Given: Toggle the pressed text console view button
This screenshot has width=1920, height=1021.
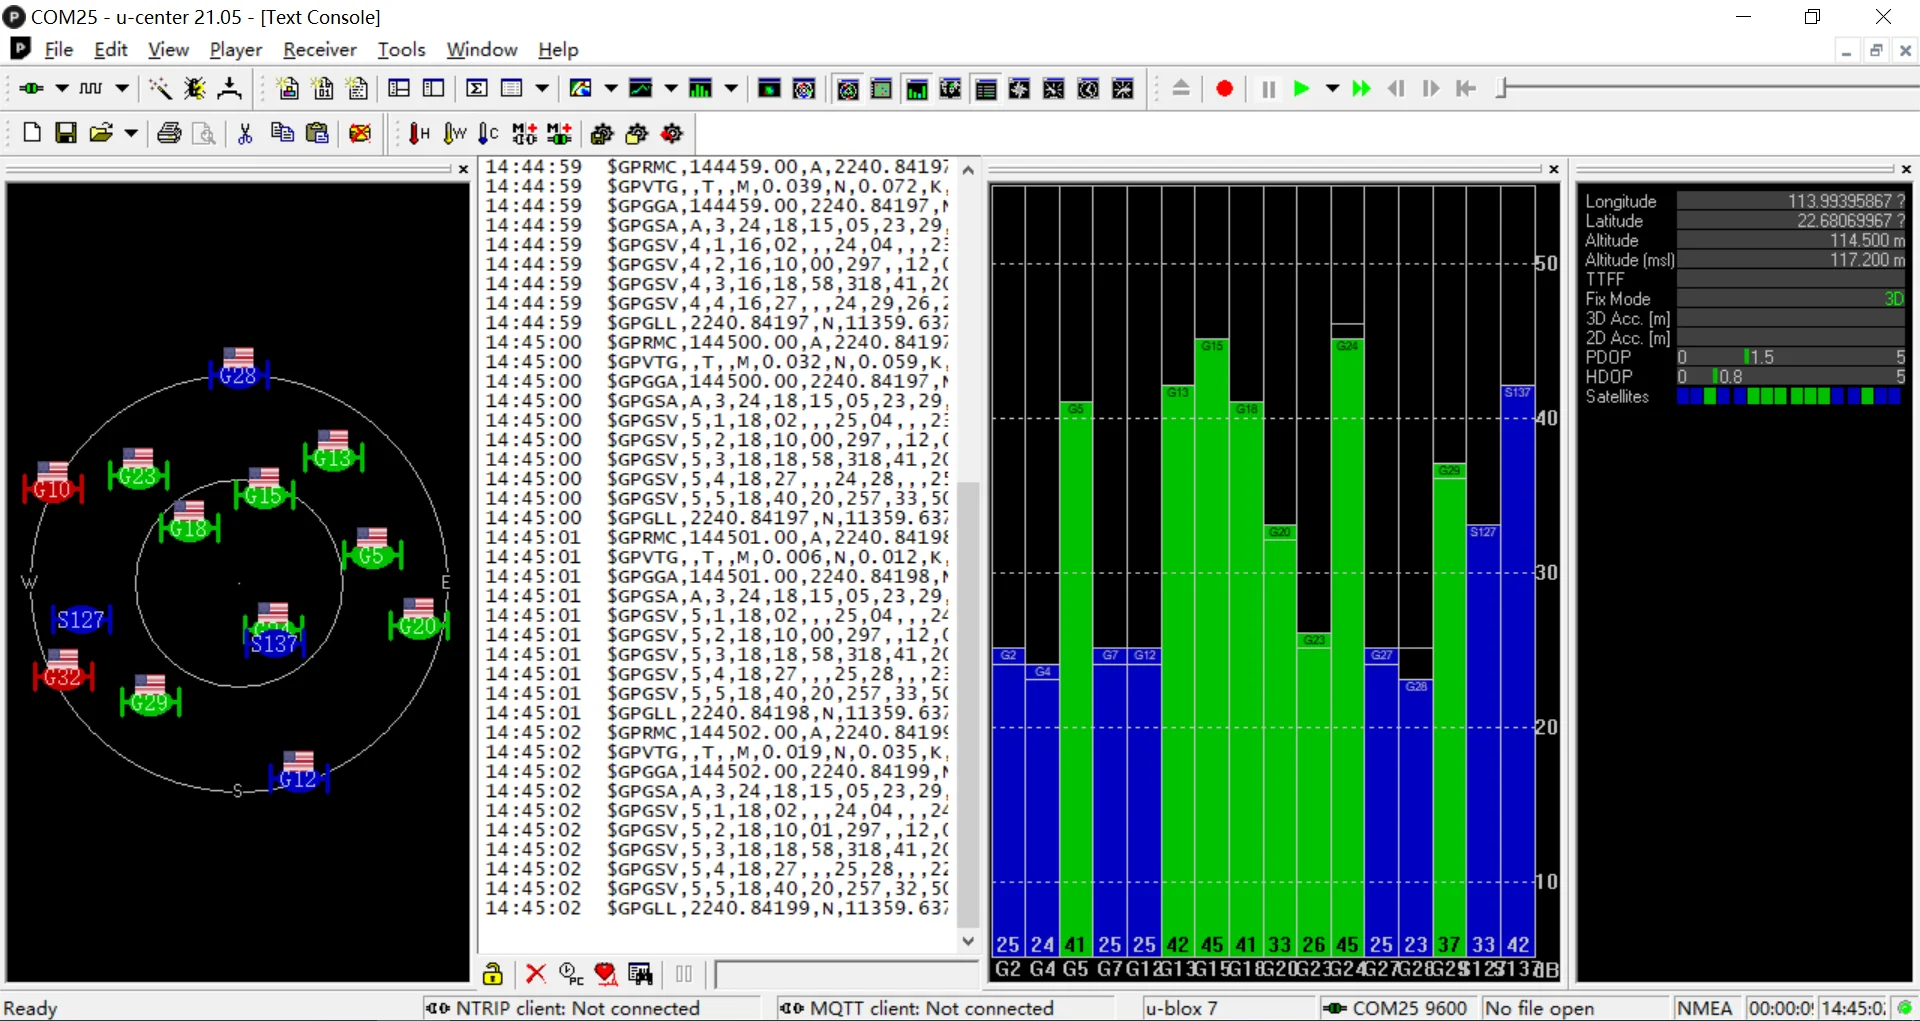Looking at the screenshot, I should pos(986,89).
